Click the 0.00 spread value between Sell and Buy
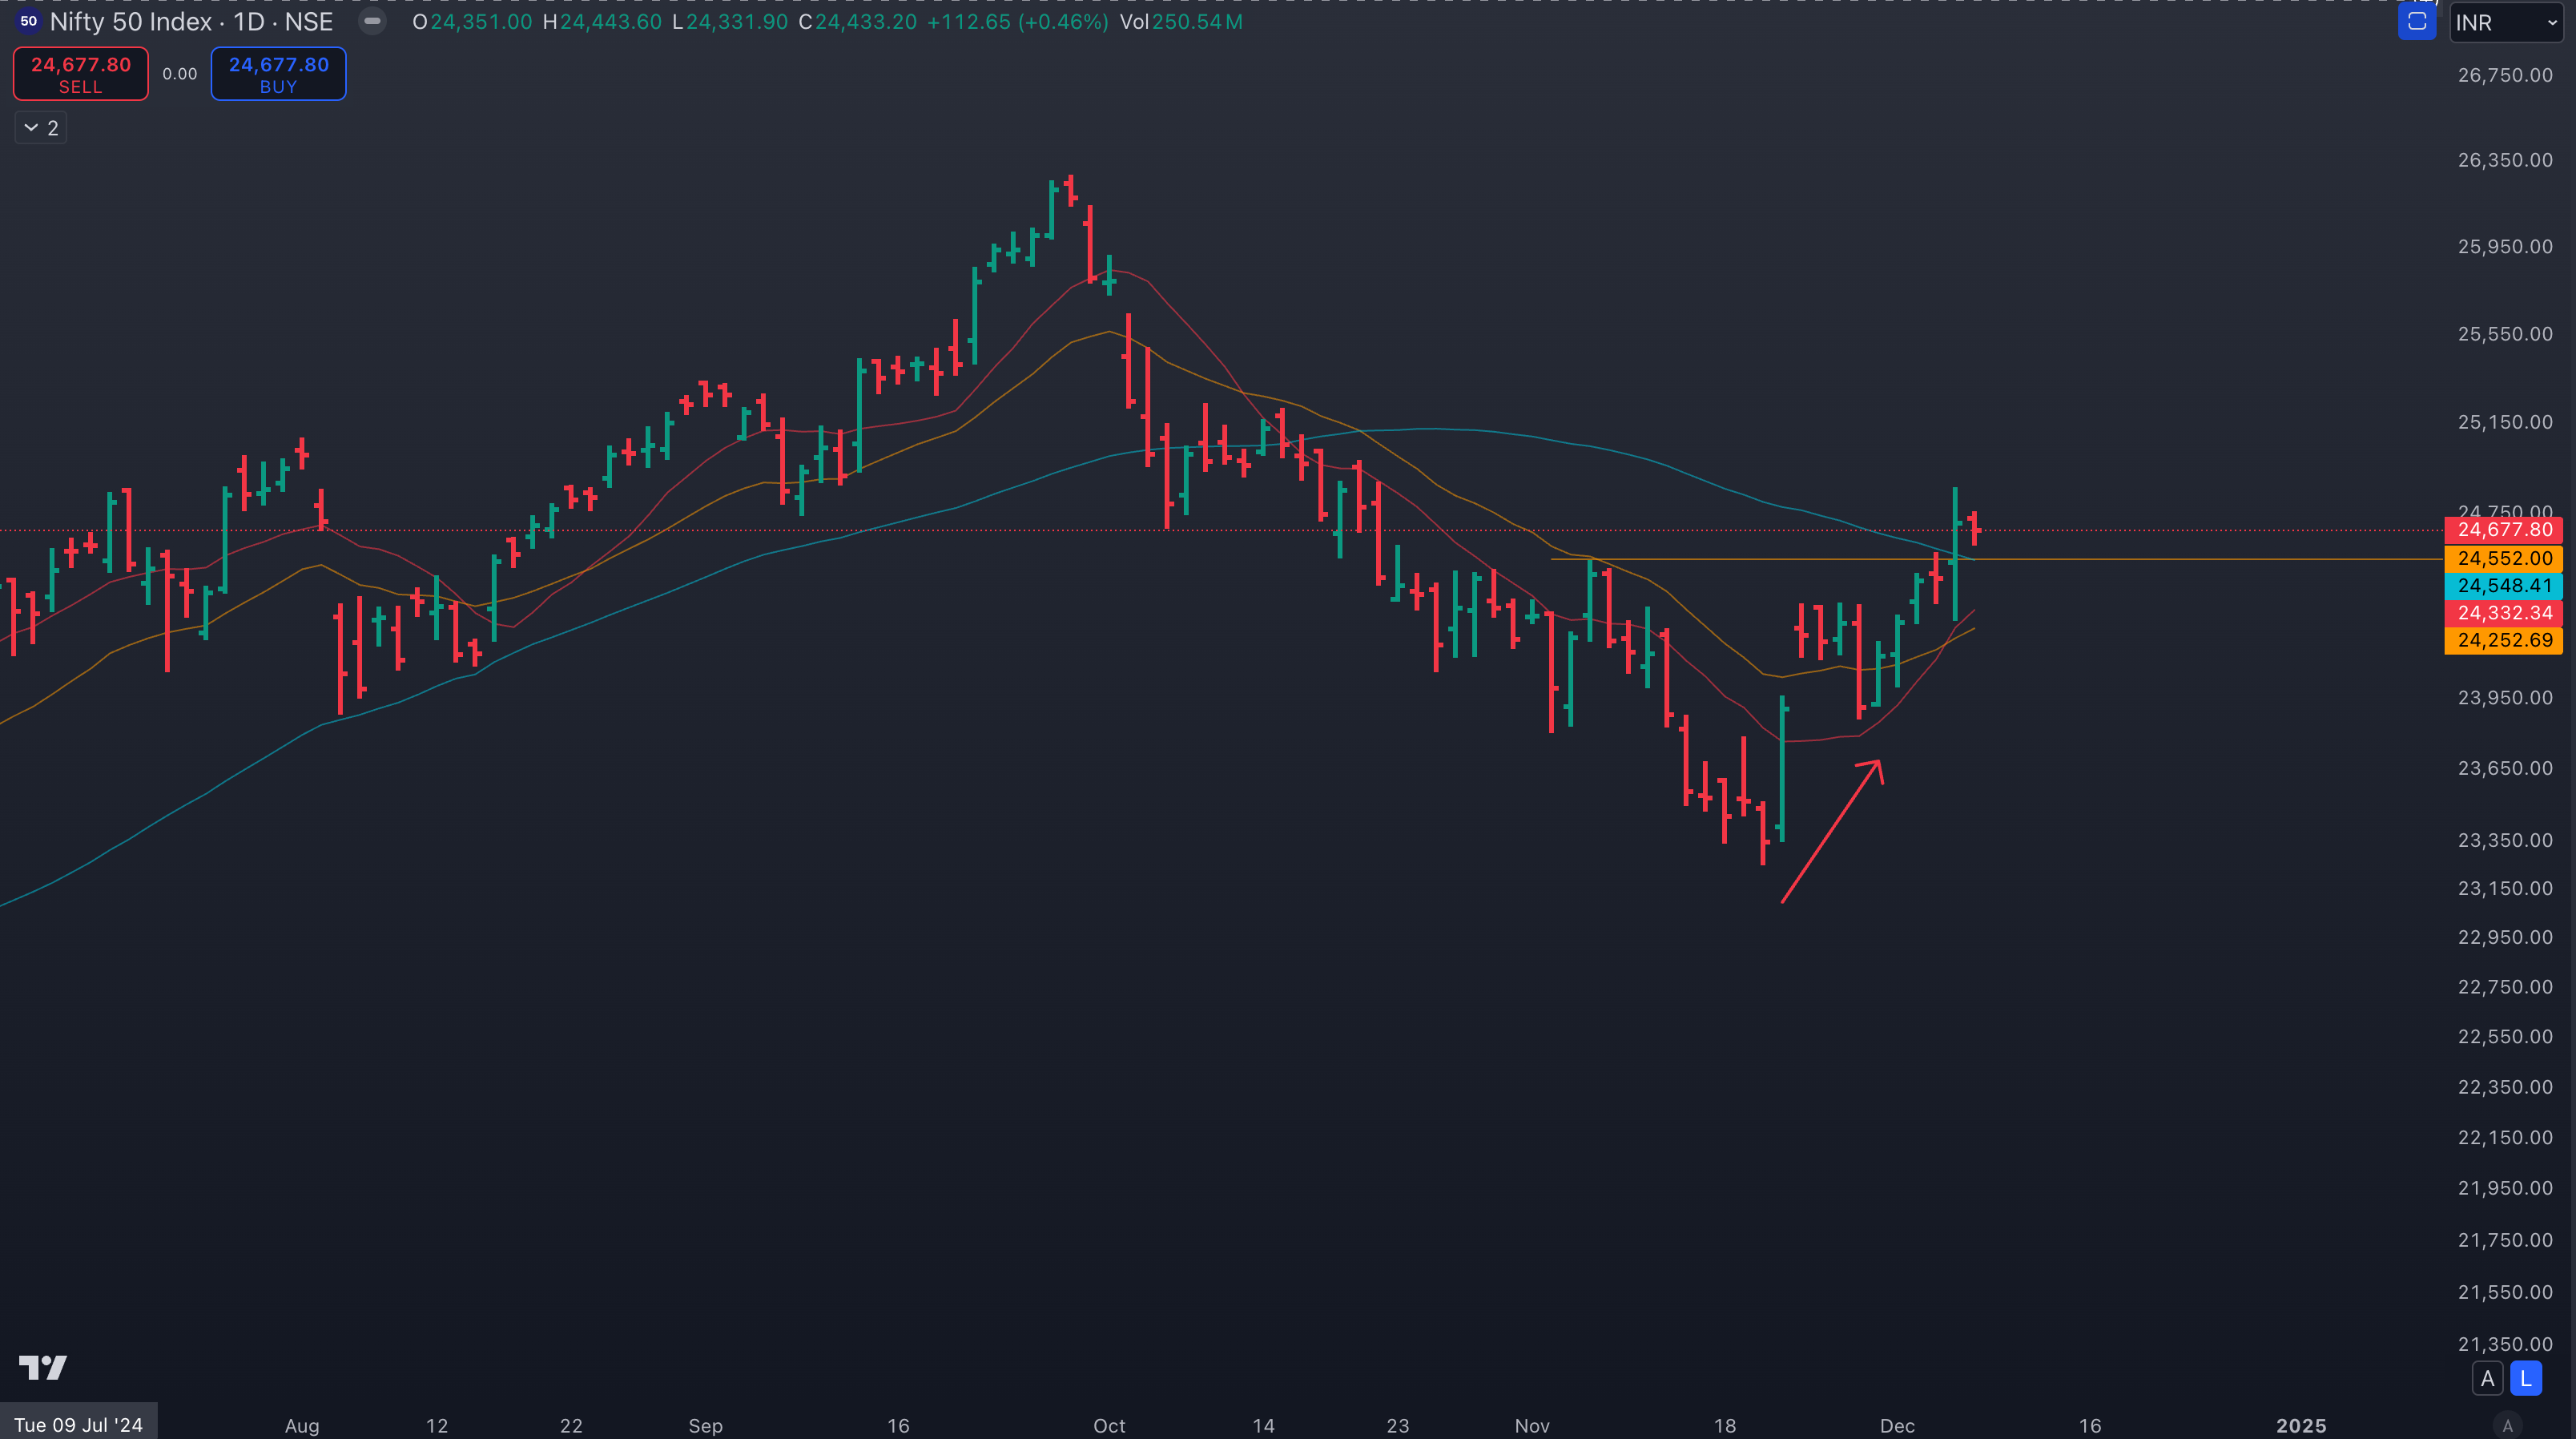 point(180,74)
